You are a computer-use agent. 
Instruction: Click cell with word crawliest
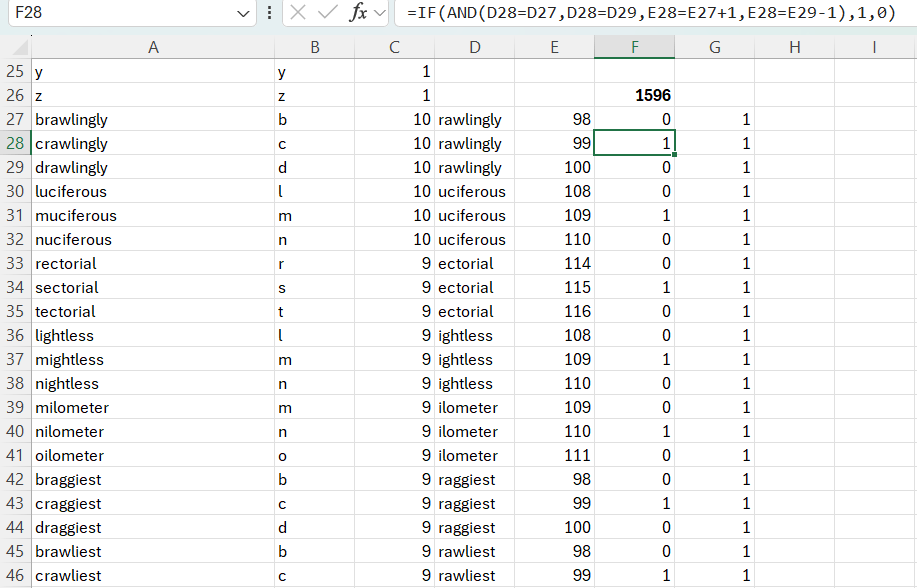point(153,575)
